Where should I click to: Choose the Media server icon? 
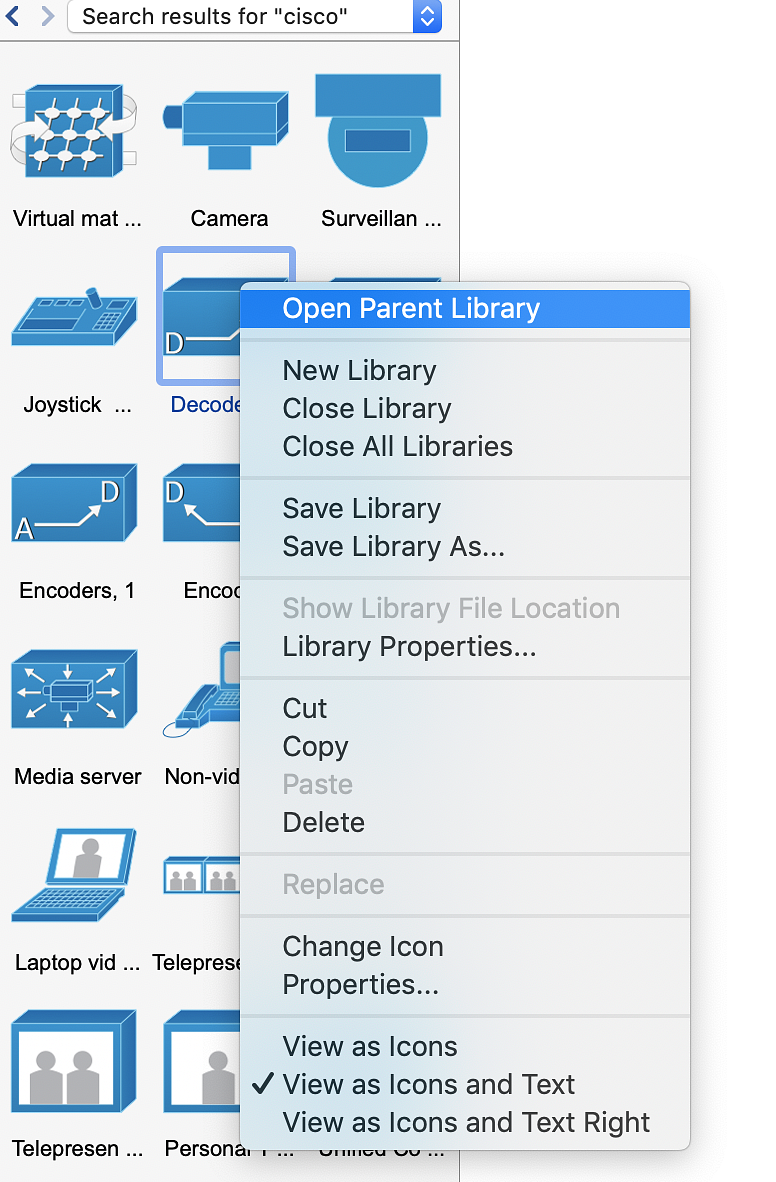tap(74, 690)
